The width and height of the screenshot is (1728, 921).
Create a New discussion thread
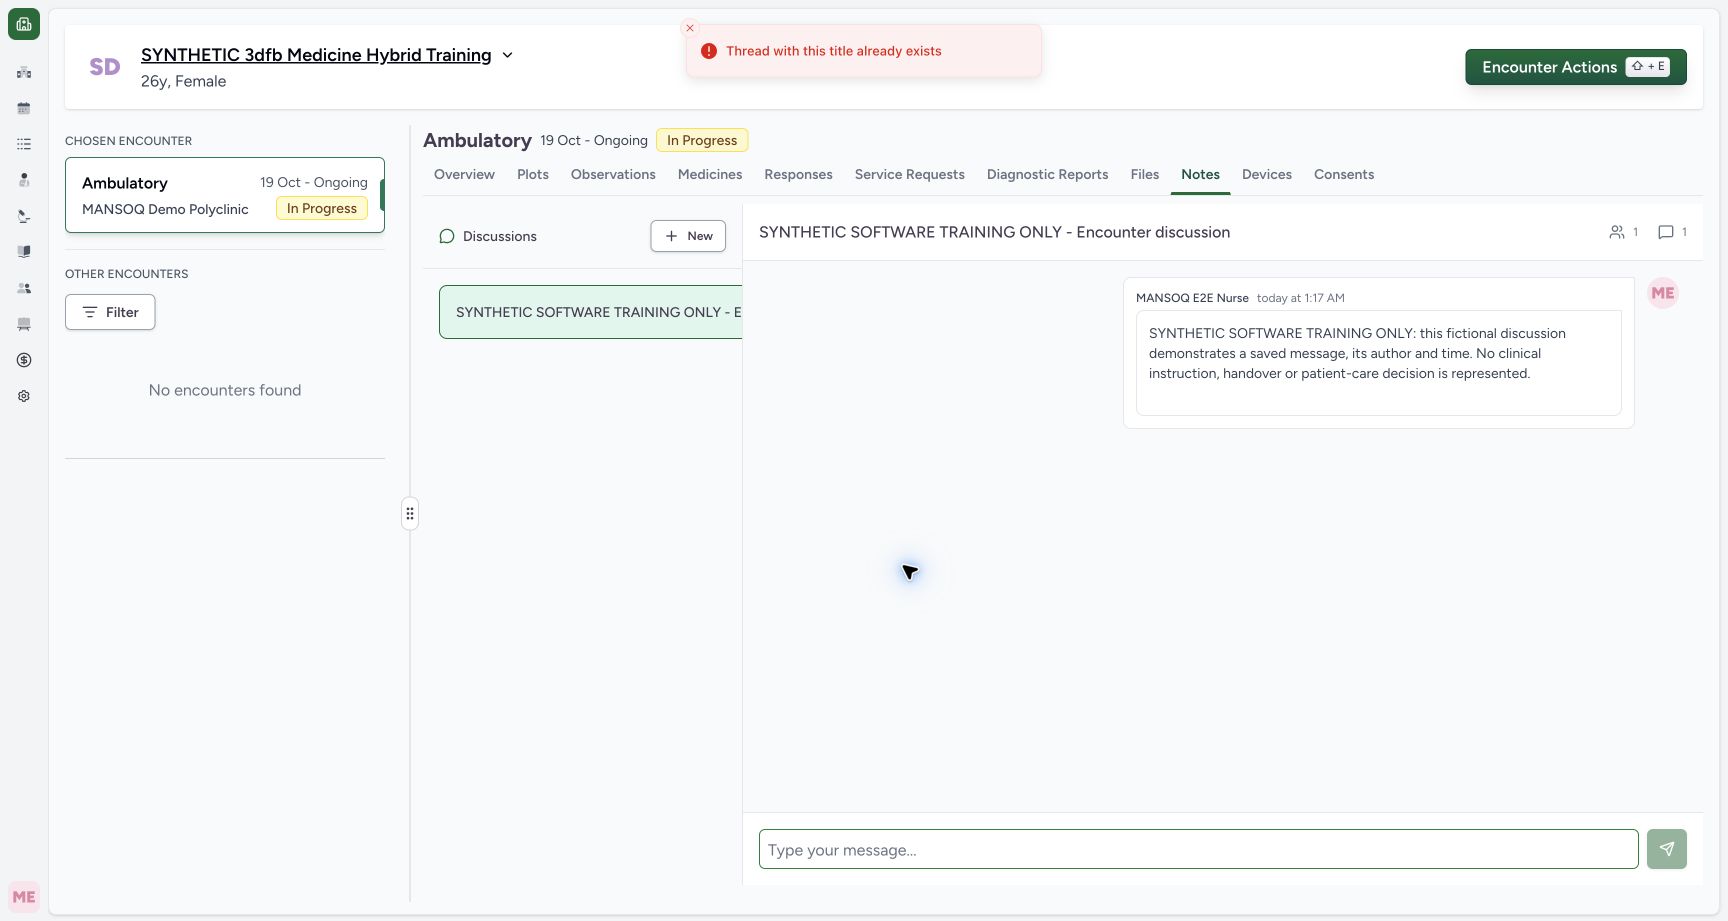coord(688,236)
